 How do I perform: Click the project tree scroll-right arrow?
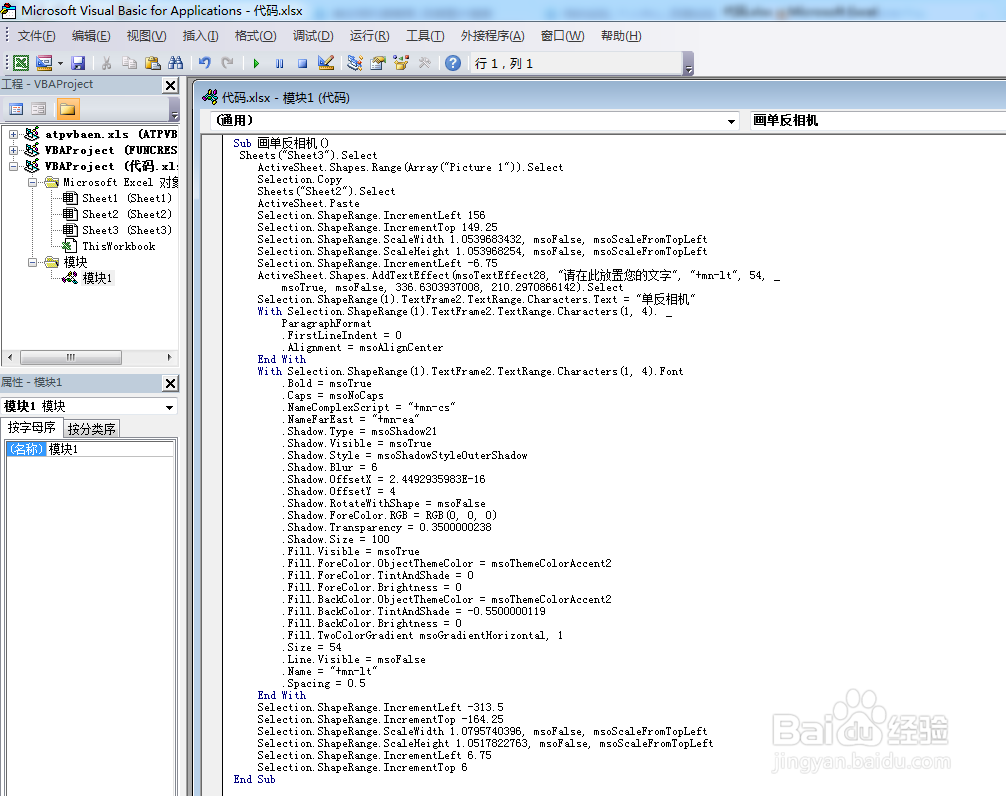[169, 357]
